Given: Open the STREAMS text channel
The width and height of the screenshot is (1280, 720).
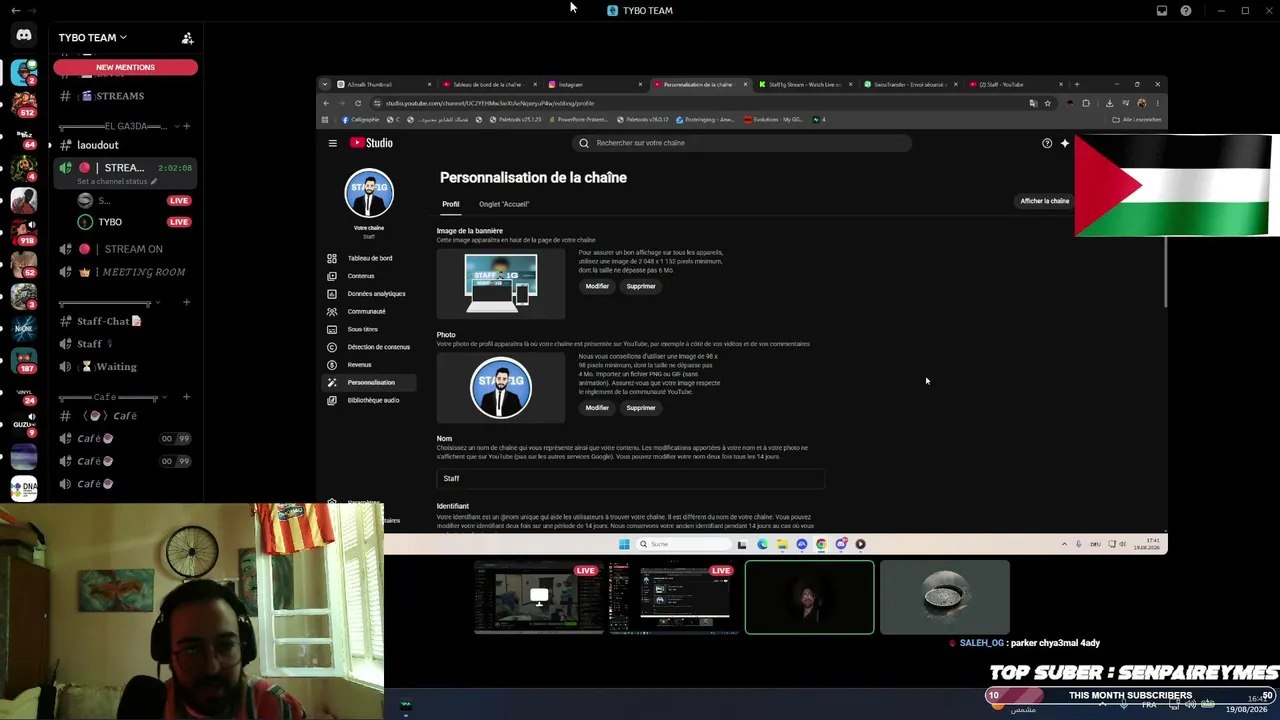Looking at the screenshot, I should click(x=125, y=96).
